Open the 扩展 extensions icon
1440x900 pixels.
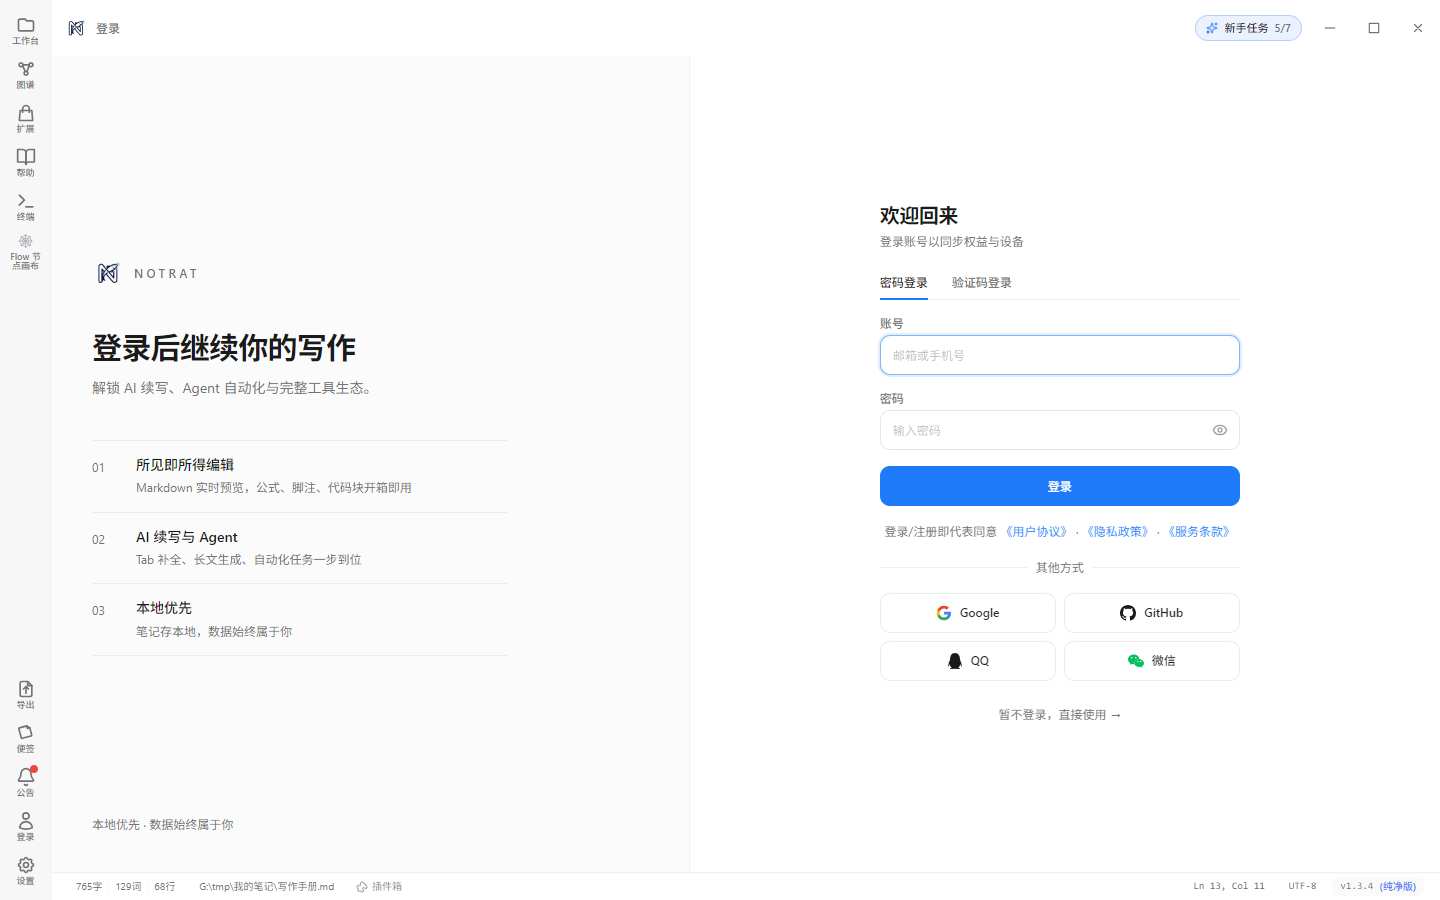click(26, 119)
